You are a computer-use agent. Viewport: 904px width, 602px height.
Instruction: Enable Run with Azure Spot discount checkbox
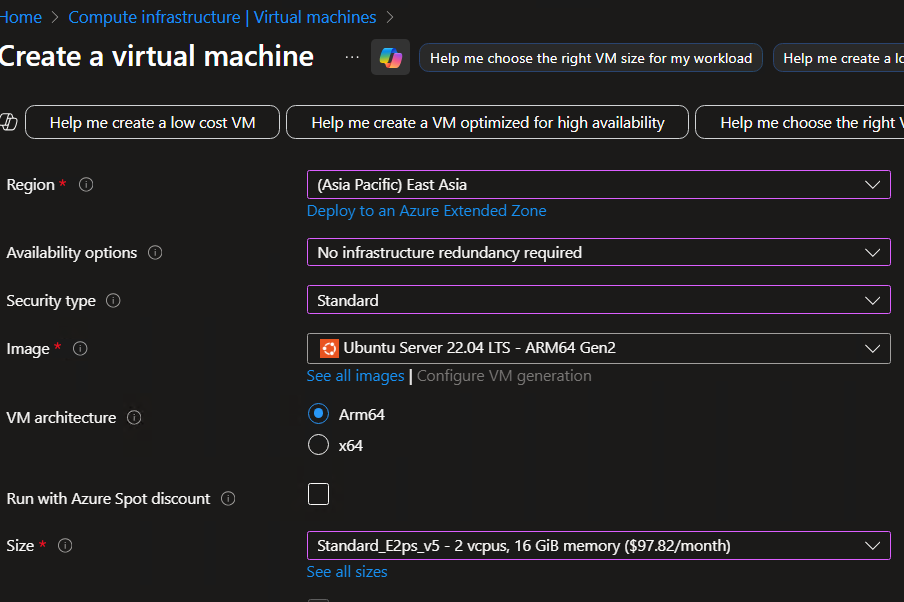tap(318, 494)
